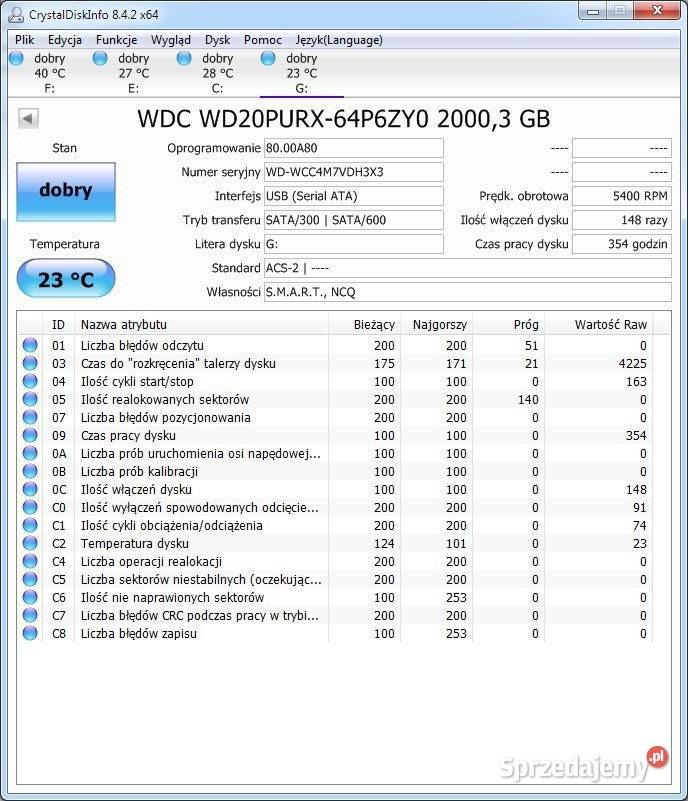Sort by the Wartość Raw column header
Image resolution: width=688 pixels, height=801 pixels.
click(x=610, y=324)
